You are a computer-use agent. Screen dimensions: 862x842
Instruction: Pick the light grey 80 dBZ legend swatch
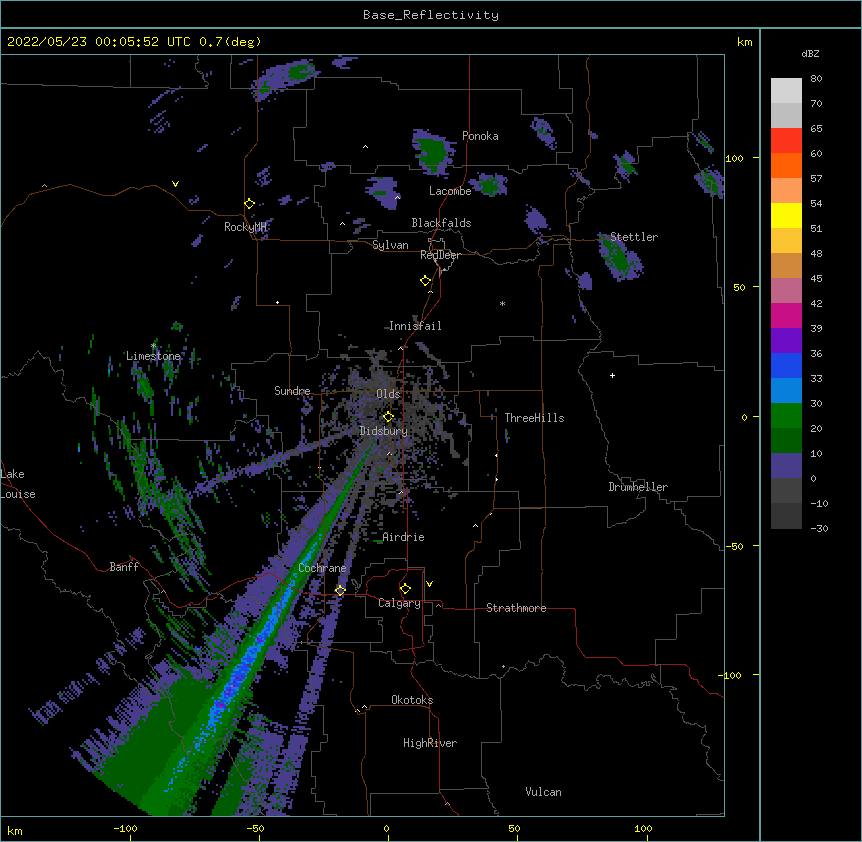pyautogui.click(x=786, y=91)
